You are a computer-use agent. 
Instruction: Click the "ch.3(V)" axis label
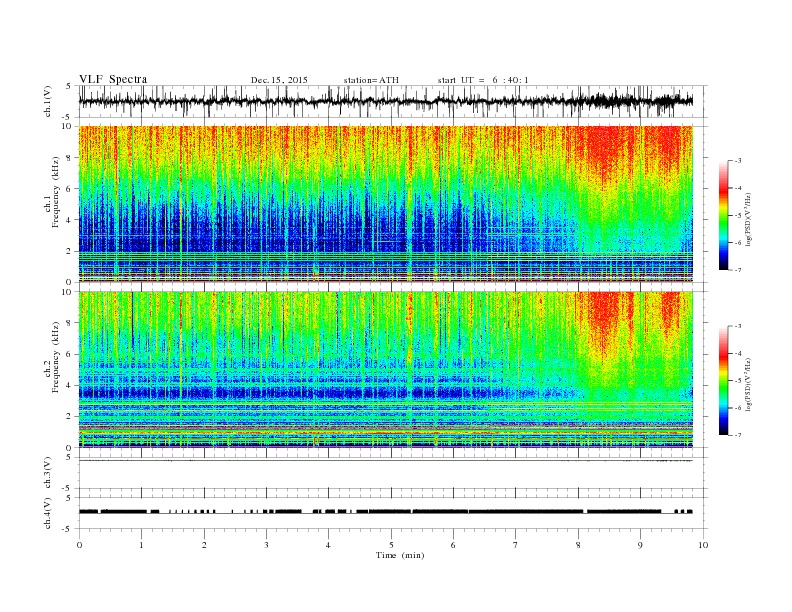click(x=48, y=473)
